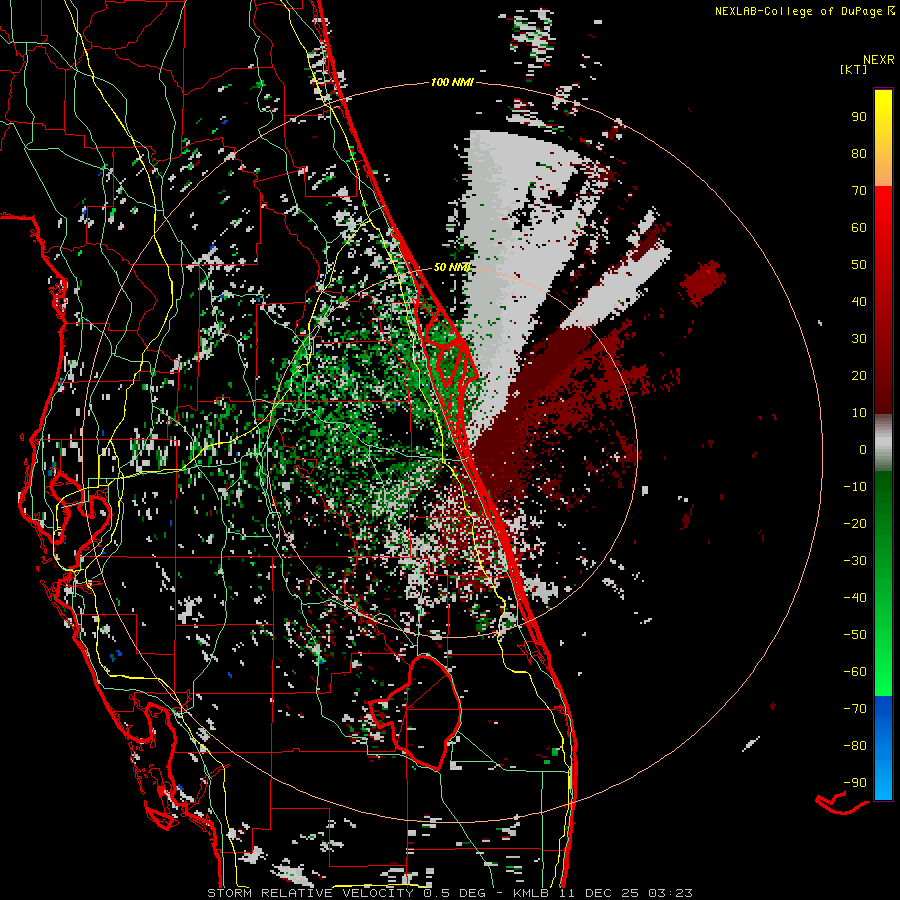Click the 50 value on velocity scale
900x900 pixels.
coord(859,265)
